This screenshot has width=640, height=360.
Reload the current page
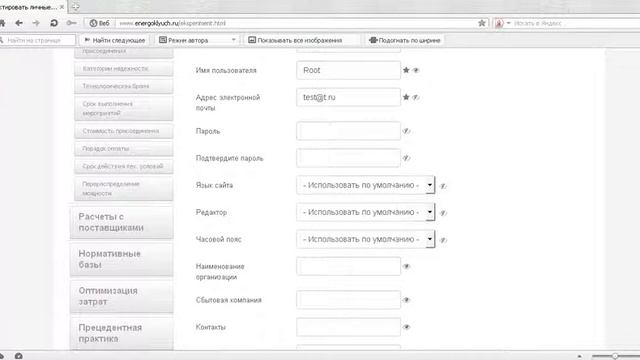pyautogui.click(x=54, y=23)
